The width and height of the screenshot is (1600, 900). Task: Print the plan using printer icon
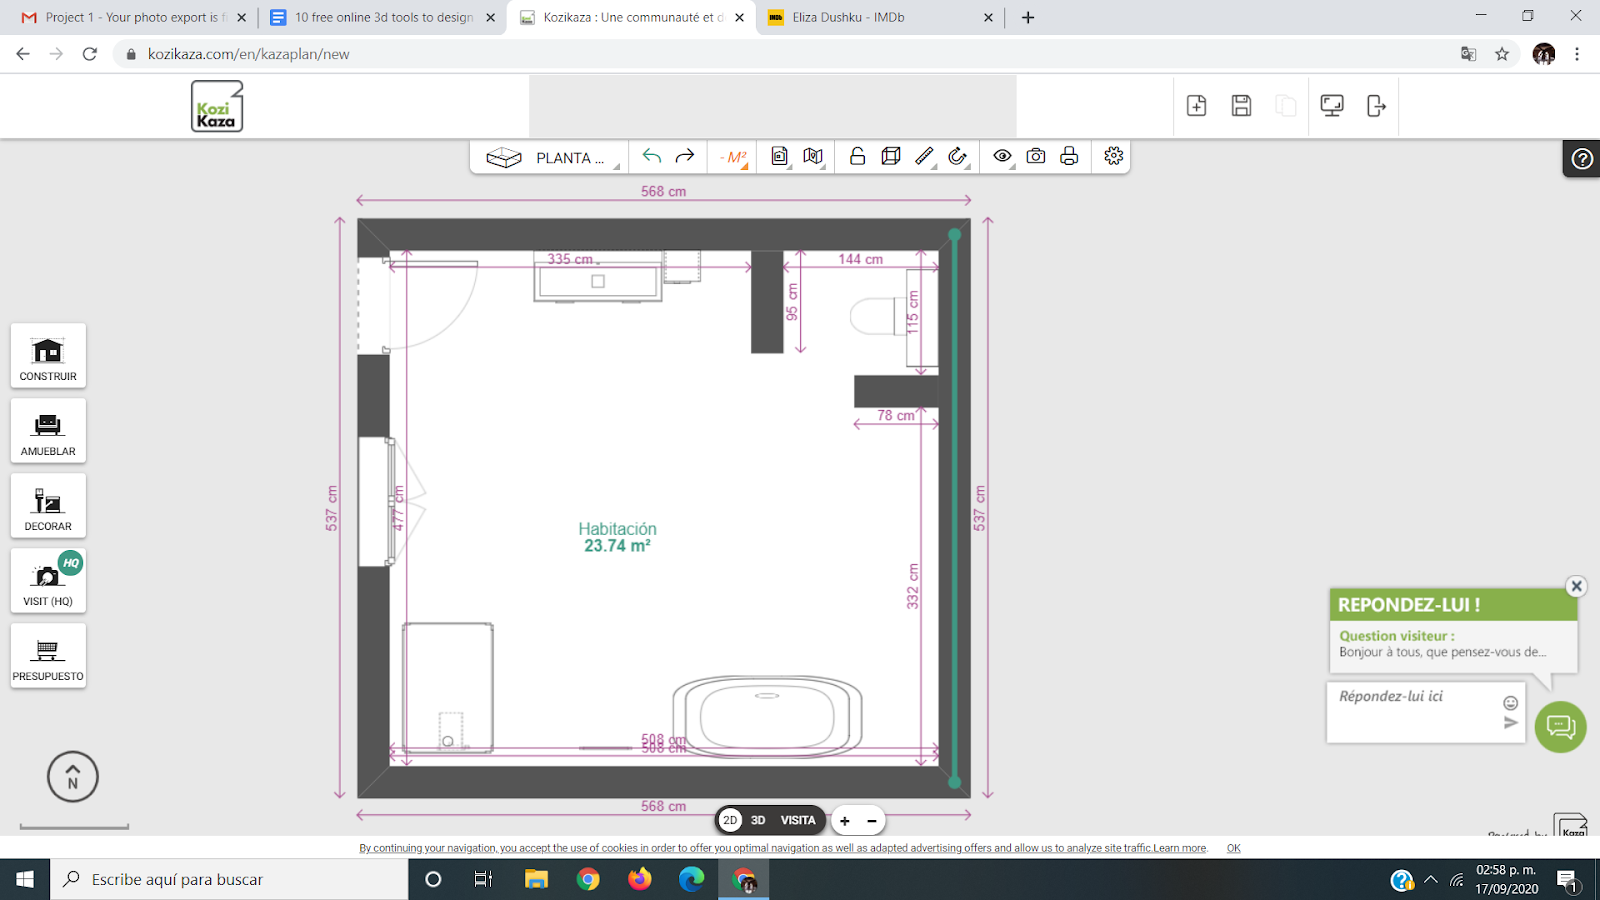click(1069, 156)
